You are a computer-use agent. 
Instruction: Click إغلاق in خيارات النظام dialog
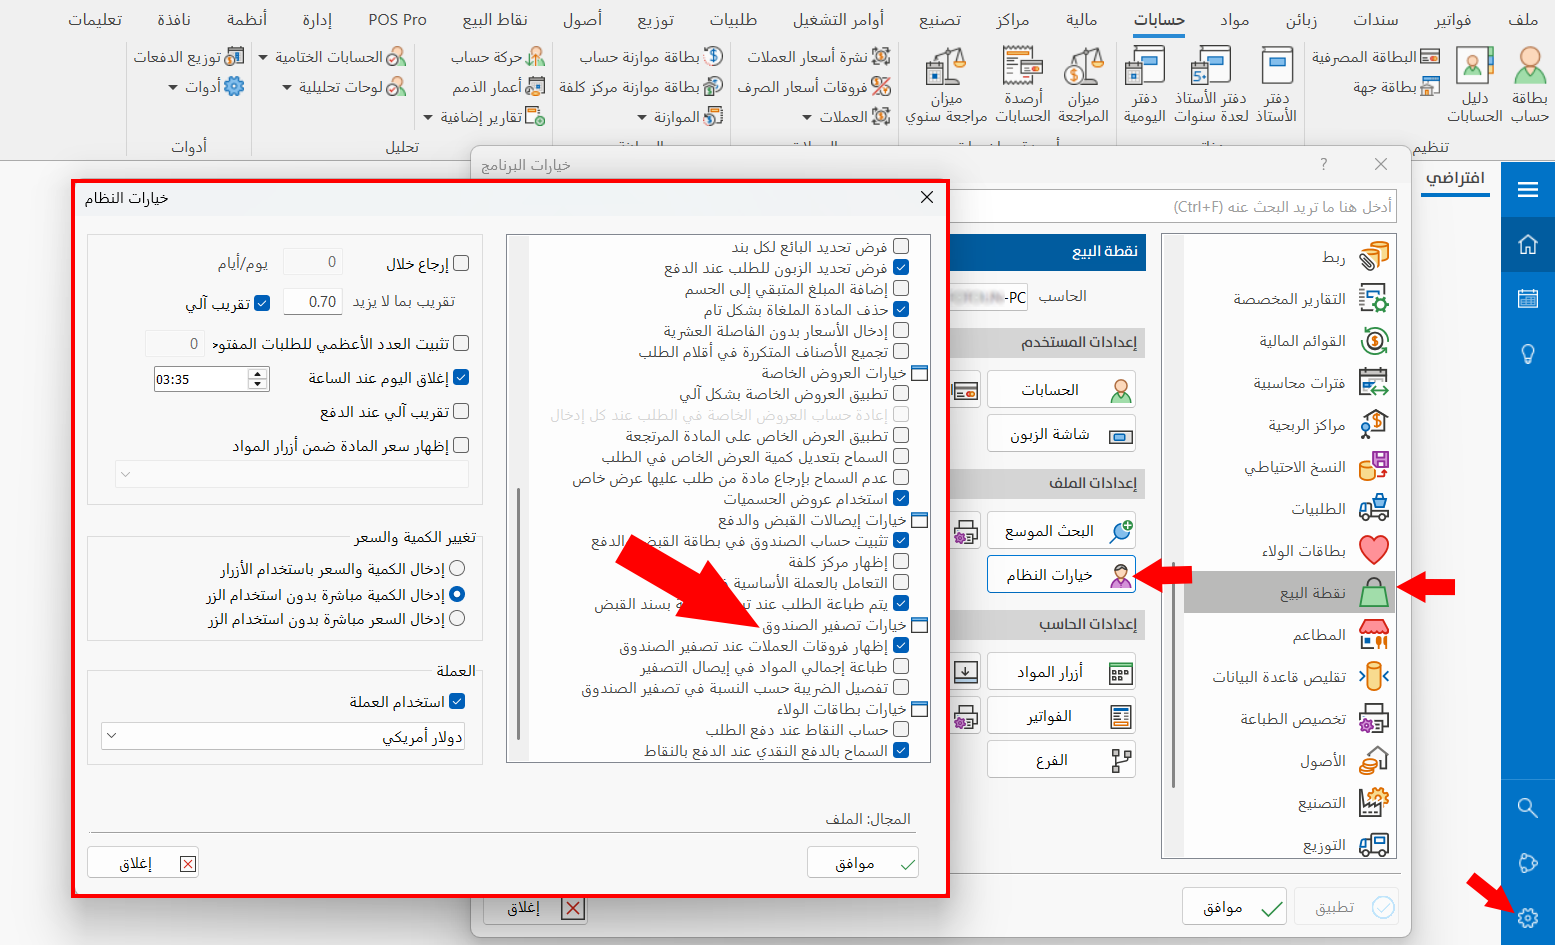143,863
